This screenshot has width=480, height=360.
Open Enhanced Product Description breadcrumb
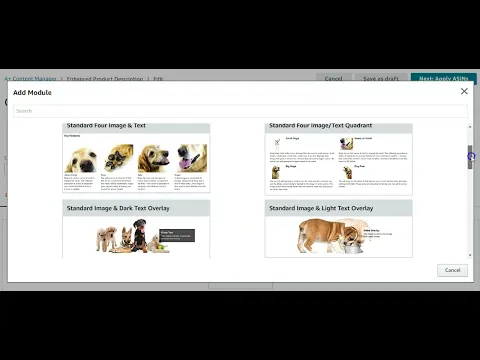click(x=105, y=79)
